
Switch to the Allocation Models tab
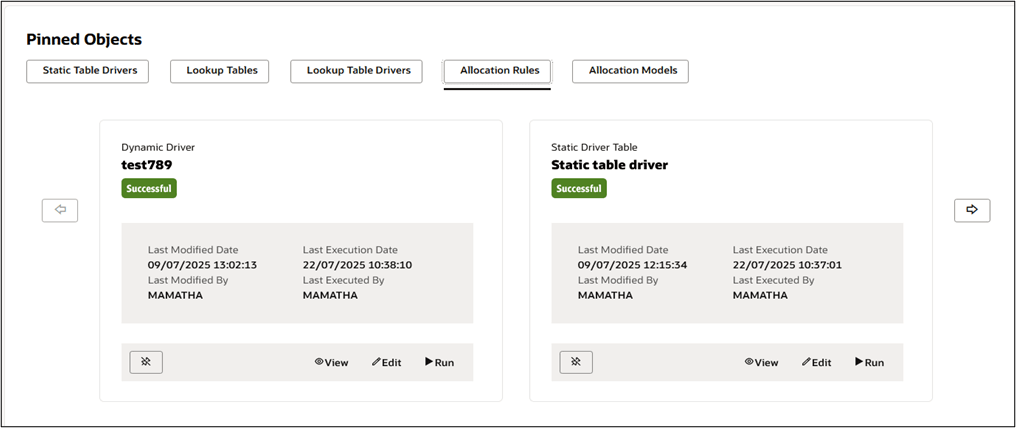point(630,71)
